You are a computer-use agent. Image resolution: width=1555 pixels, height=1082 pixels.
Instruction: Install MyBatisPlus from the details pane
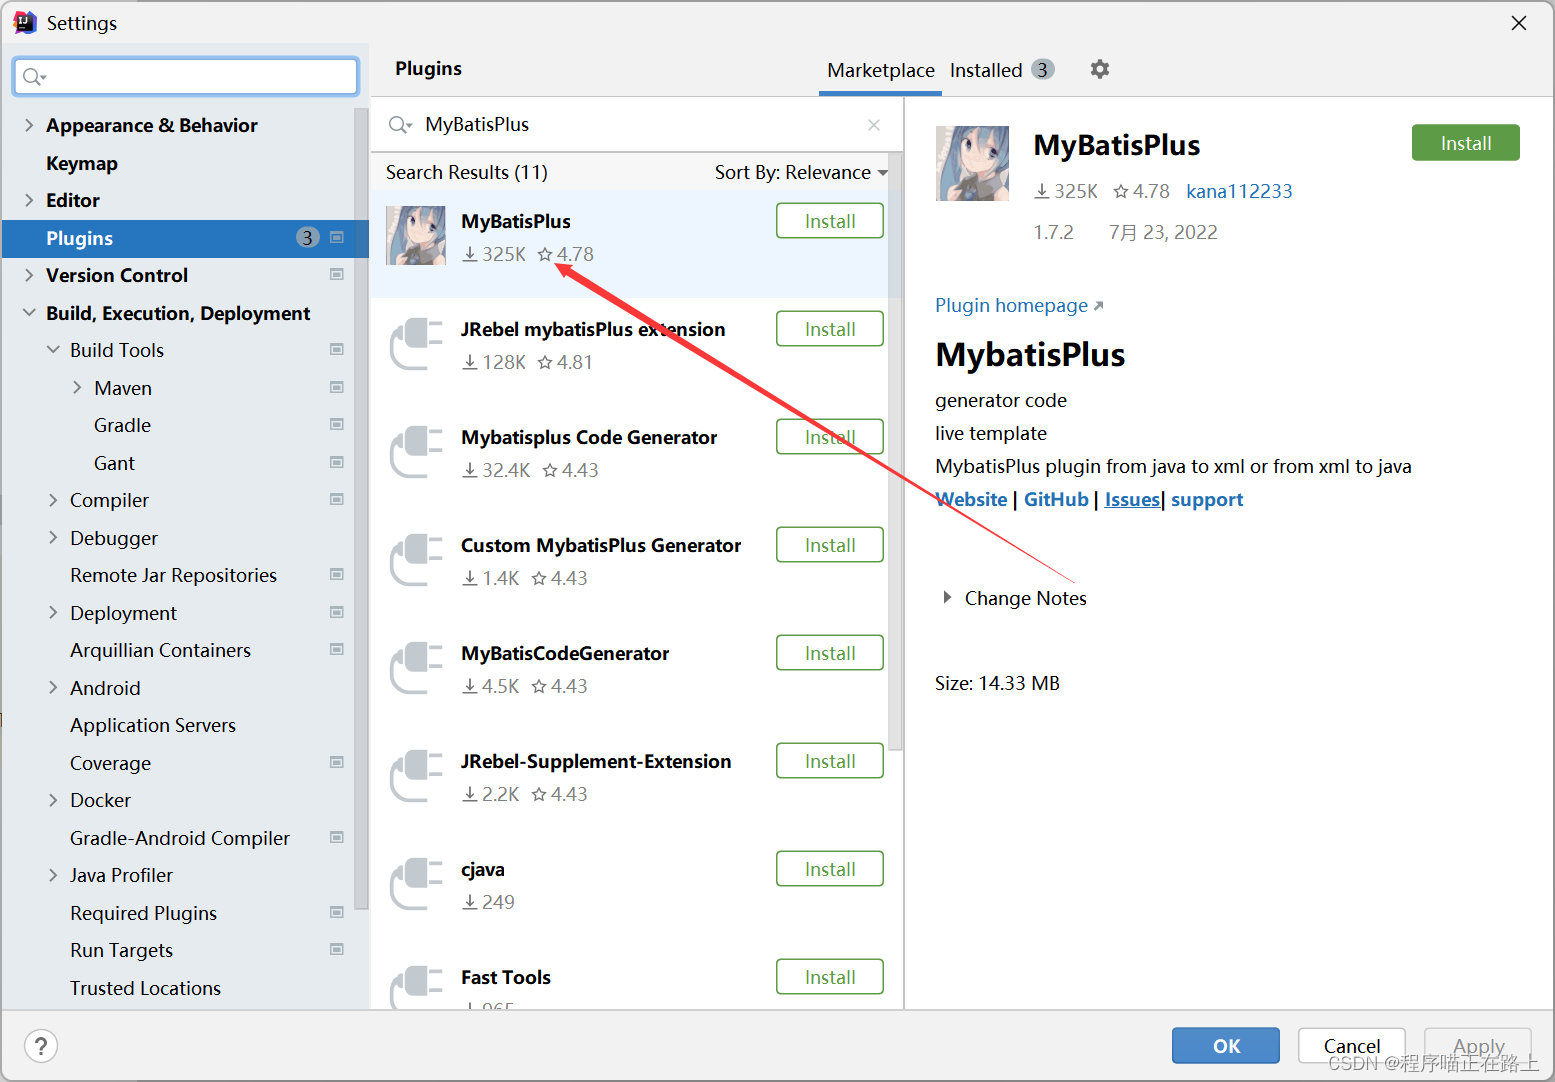click(x=1465, y=143)
